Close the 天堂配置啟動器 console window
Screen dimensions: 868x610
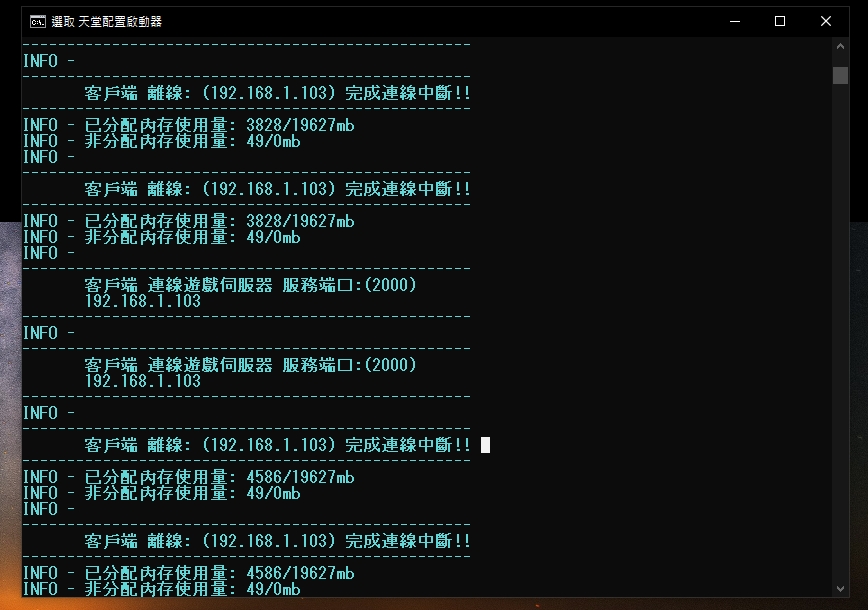coord(825,22)
